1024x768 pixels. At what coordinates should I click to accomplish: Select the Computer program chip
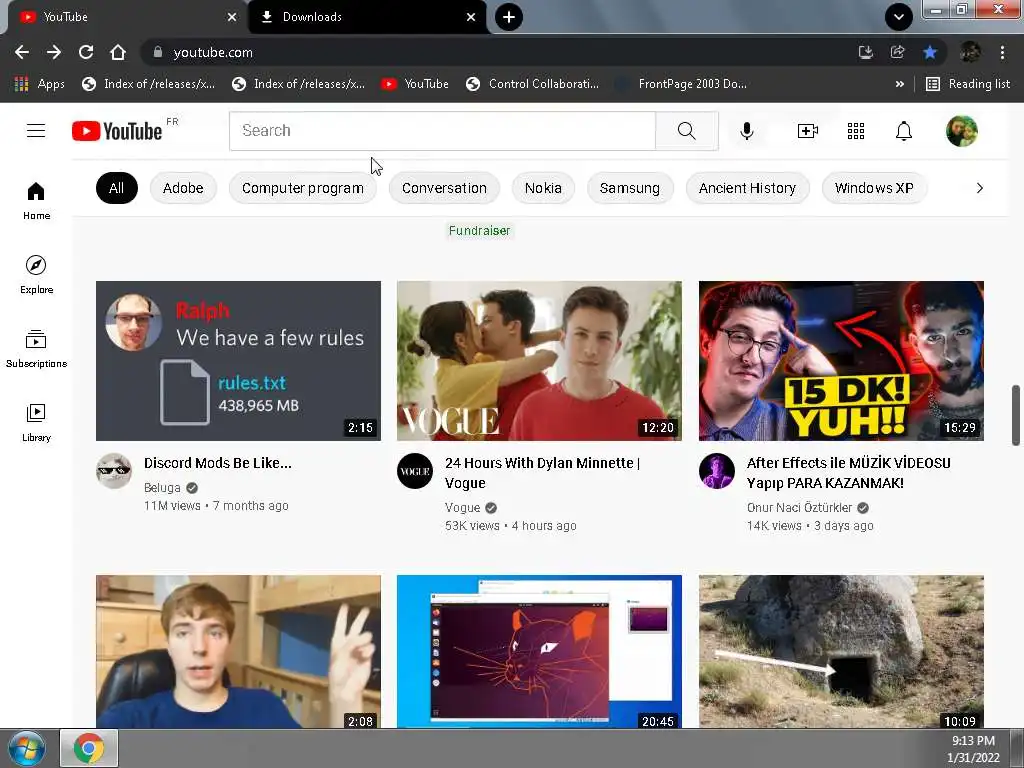[302, 188]
